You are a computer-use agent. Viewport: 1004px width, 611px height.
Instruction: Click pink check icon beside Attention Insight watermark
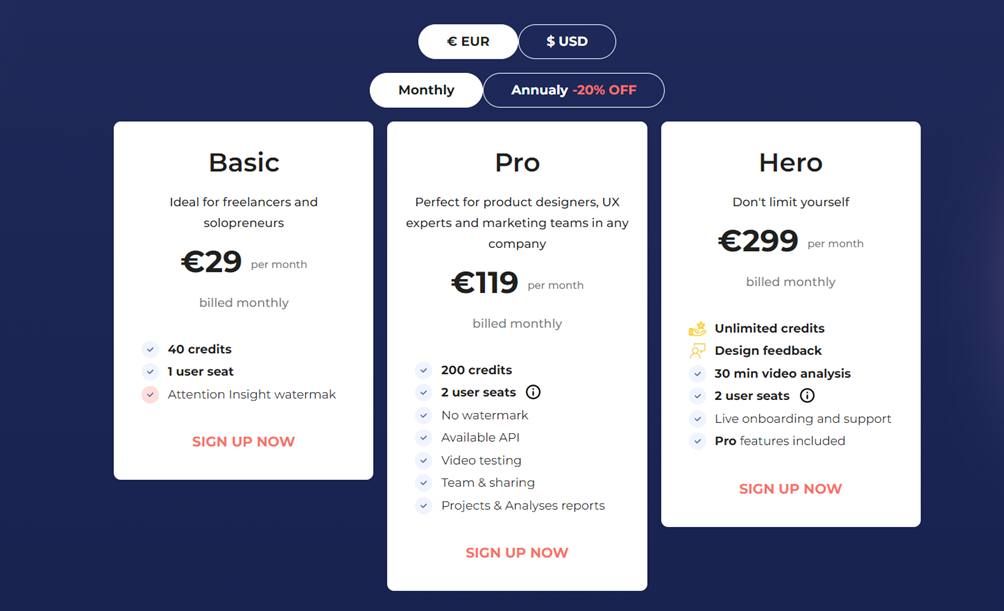click(x=150, y=394)
